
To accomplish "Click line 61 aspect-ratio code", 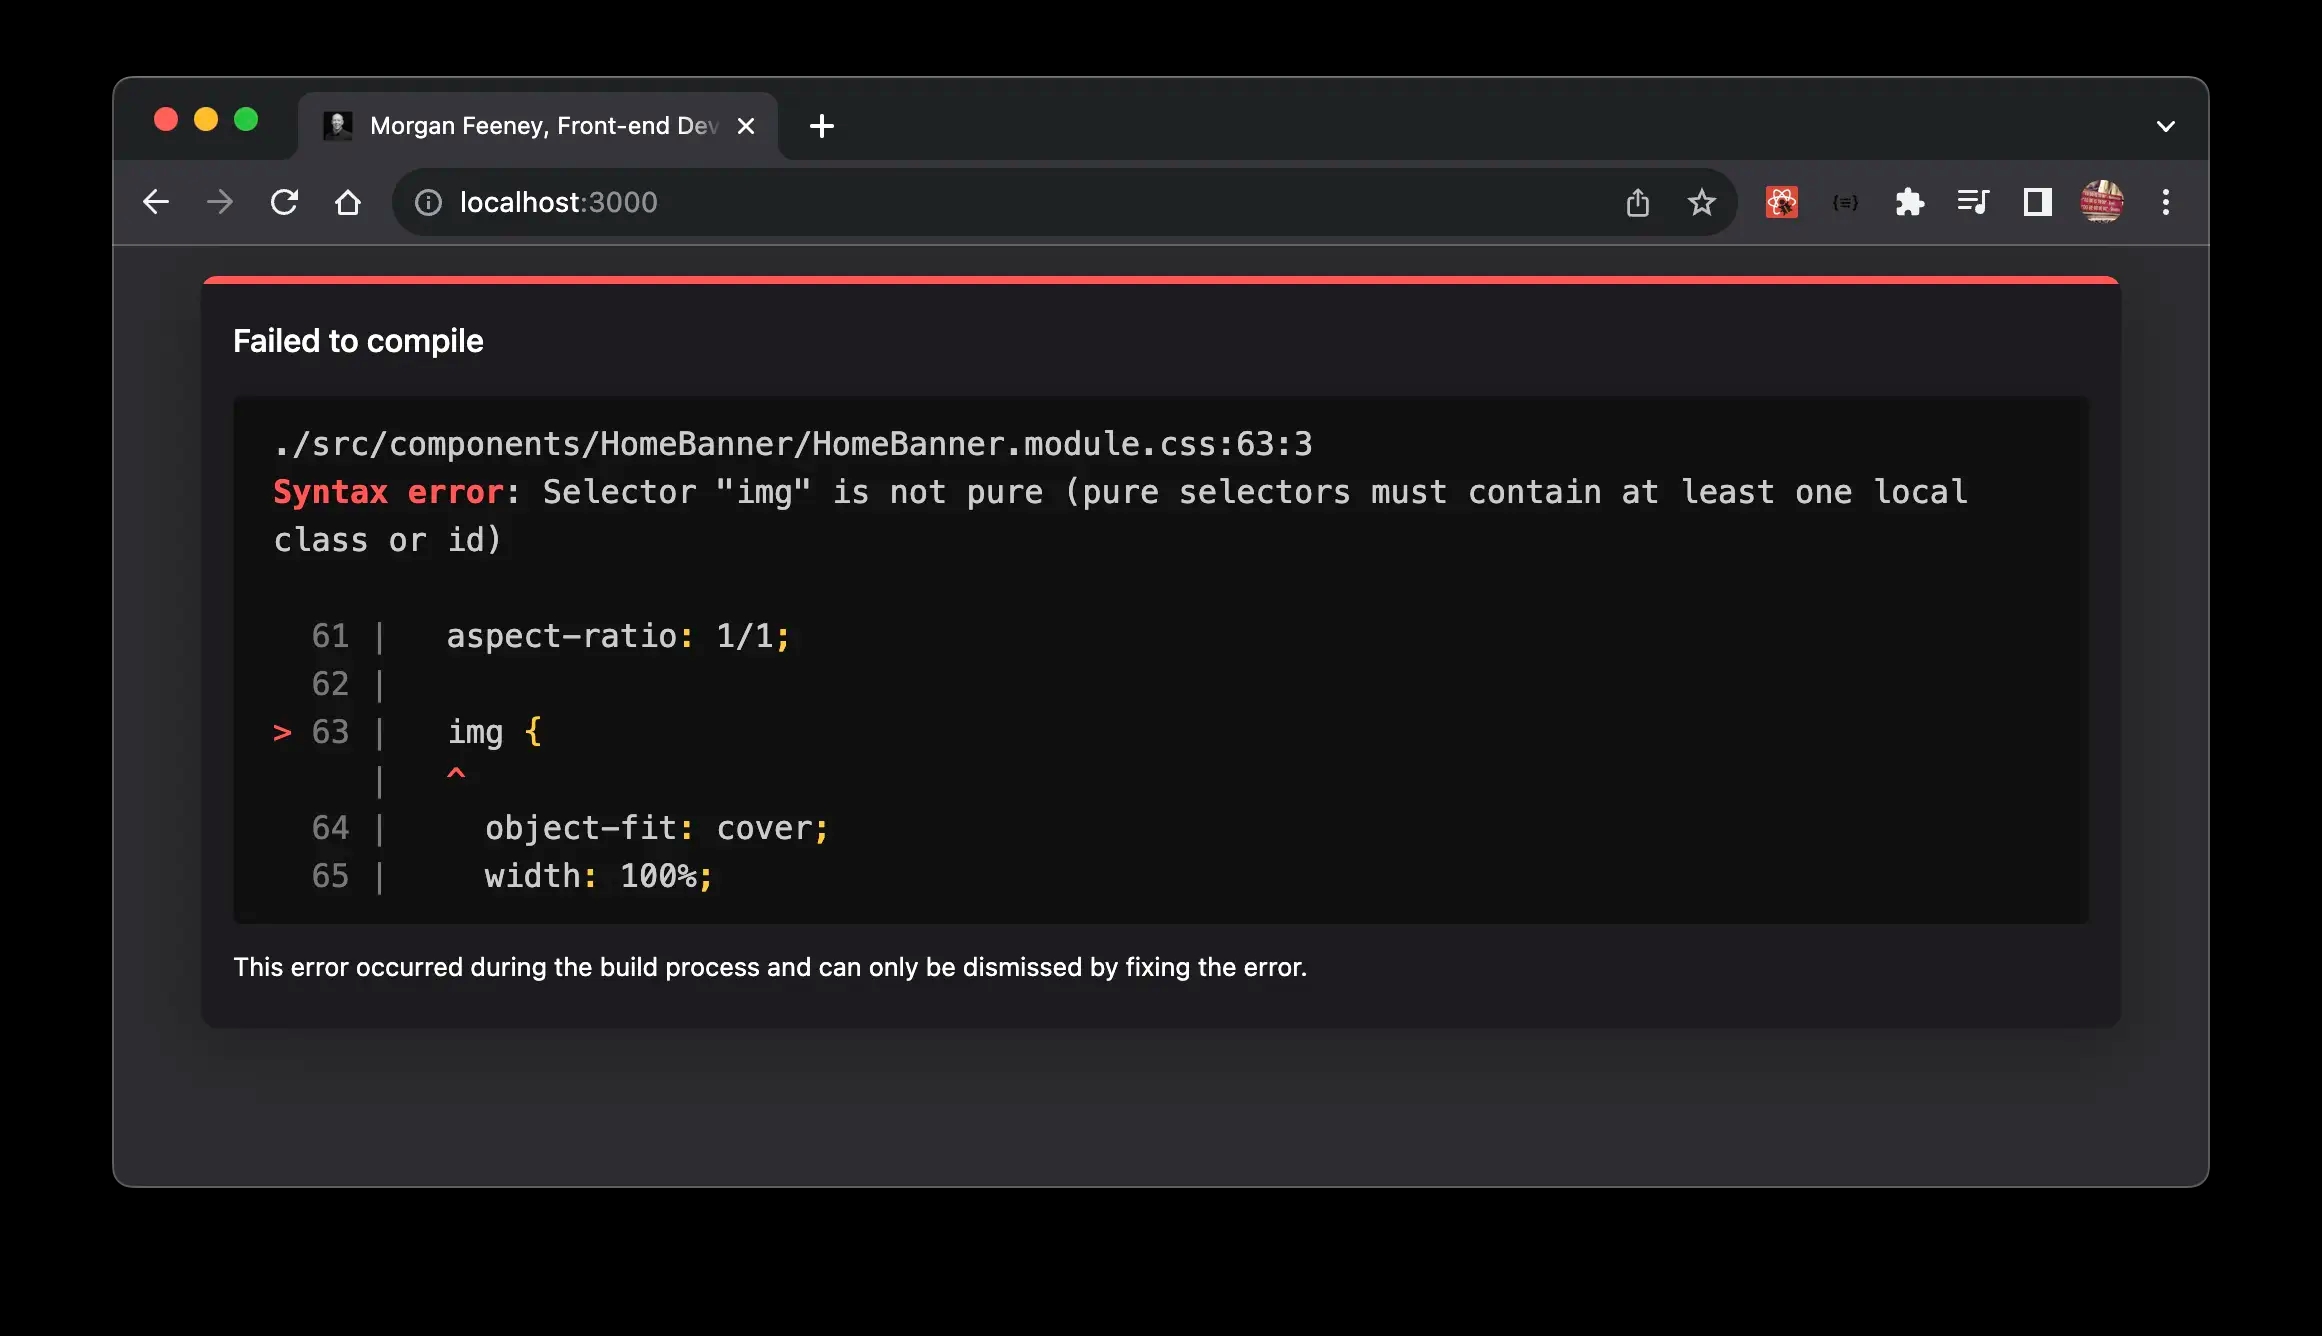I will 618,636.
